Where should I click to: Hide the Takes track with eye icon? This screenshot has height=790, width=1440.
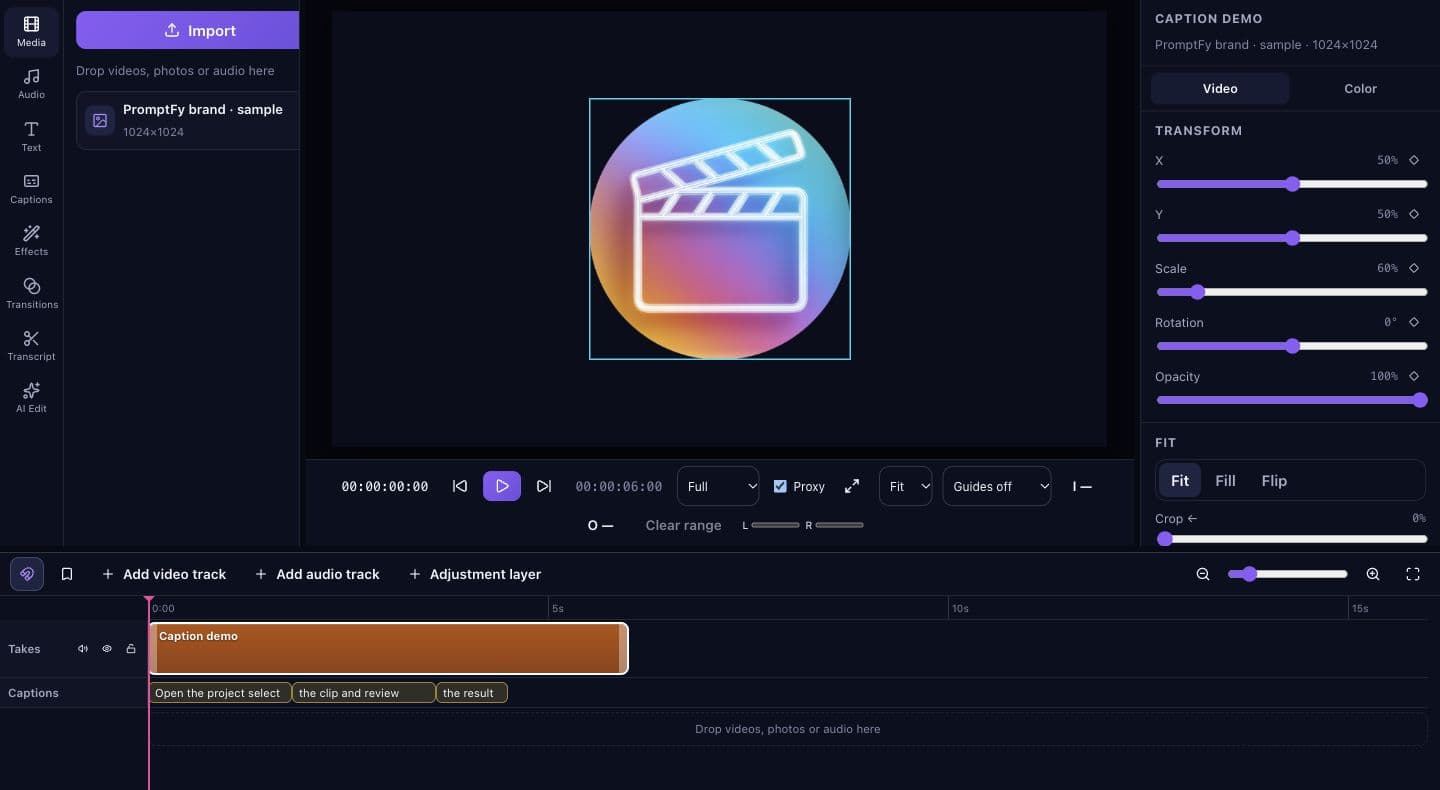(x=107, y=649)
